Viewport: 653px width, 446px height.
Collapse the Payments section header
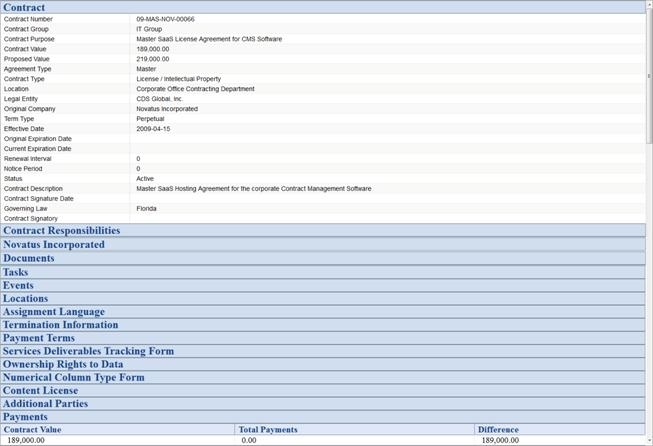323,417
